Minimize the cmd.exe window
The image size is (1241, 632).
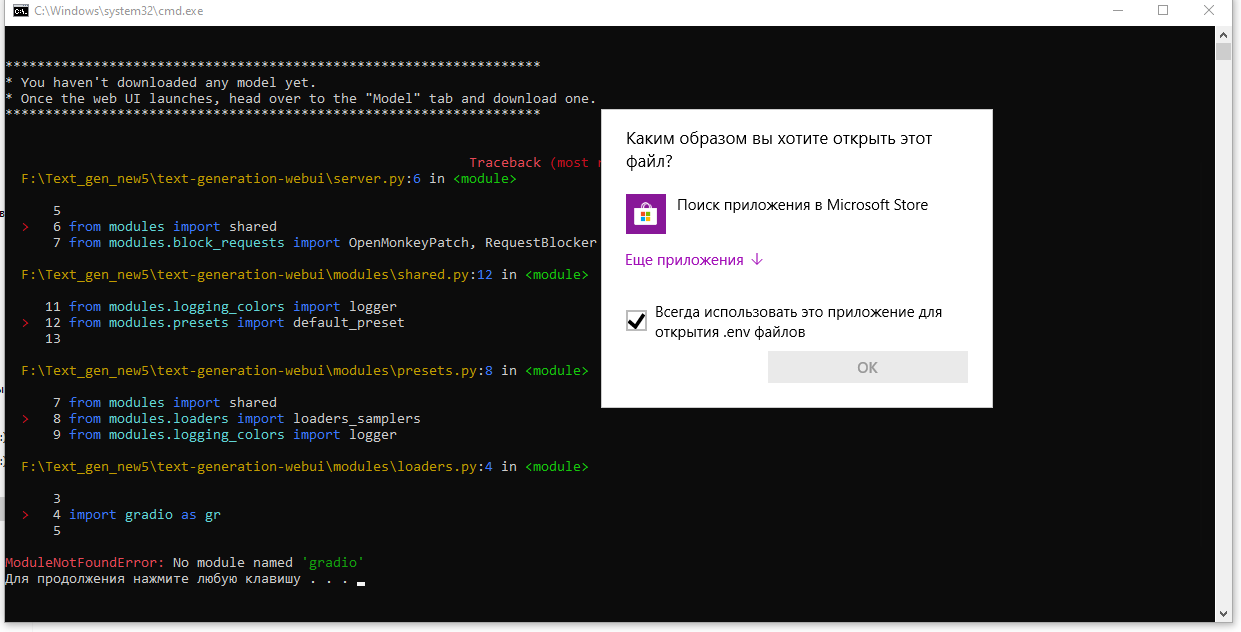click(x=1117, y=11)
